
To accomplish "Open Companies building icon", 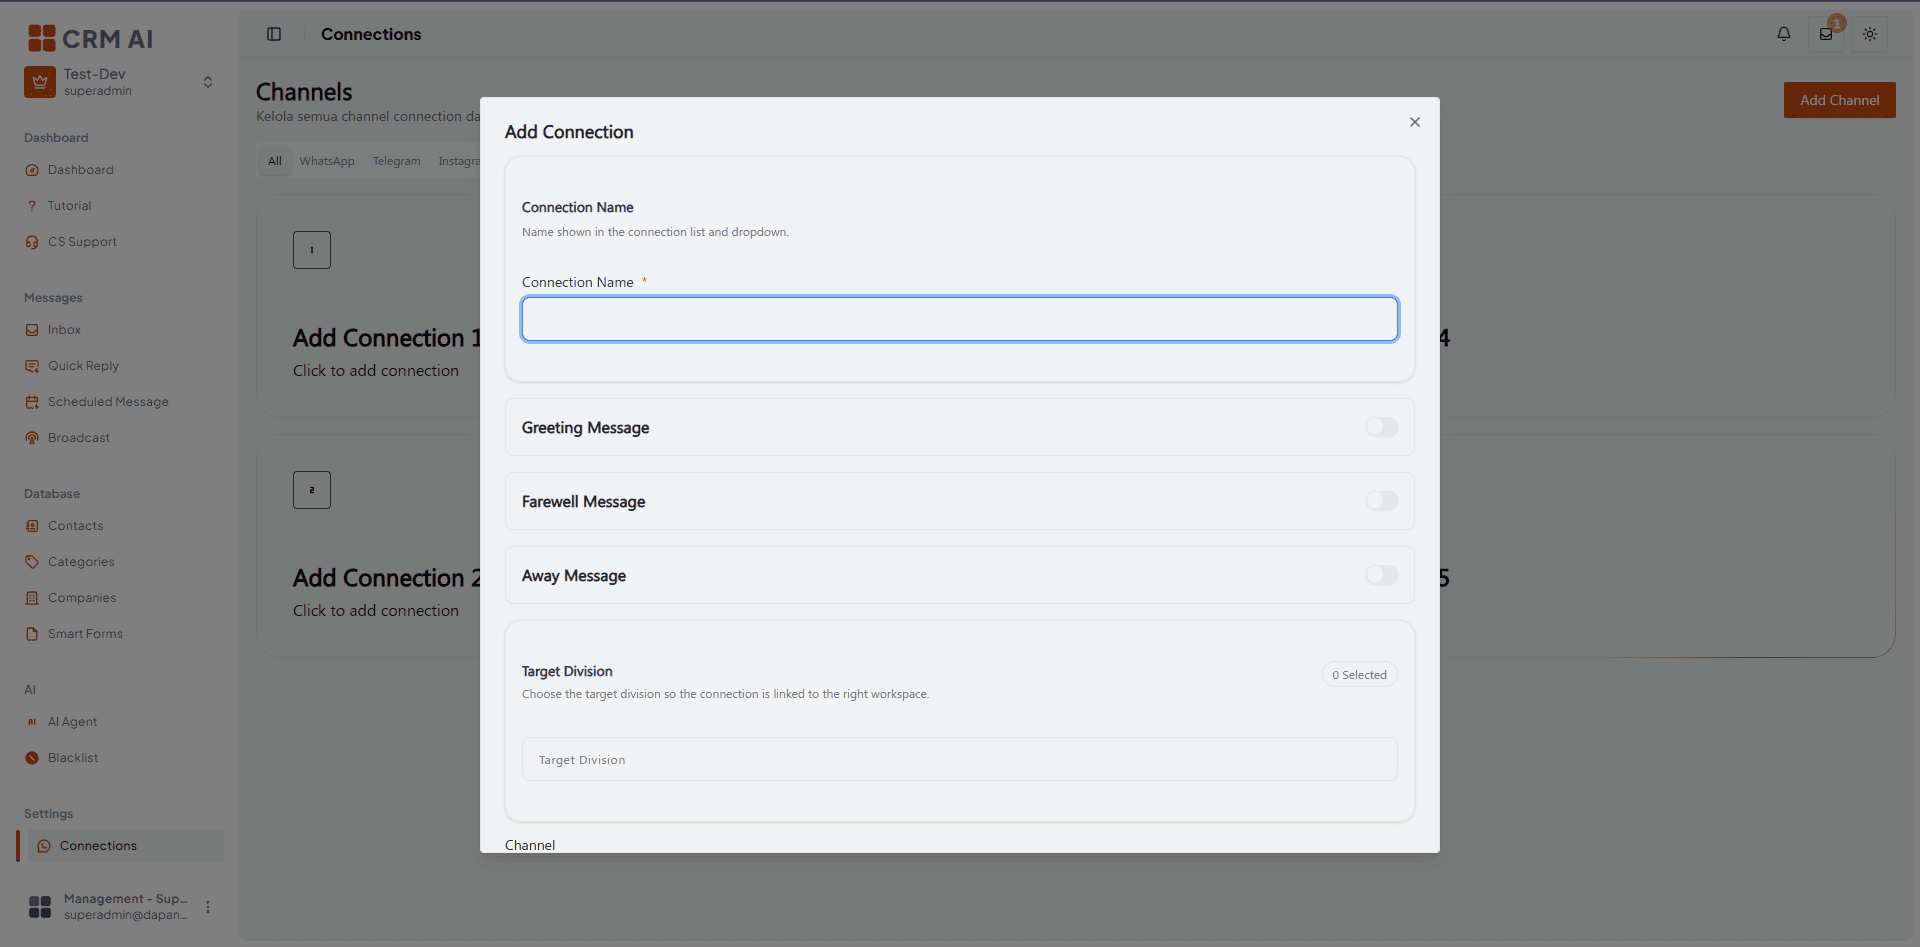I will click(x=32, y=598).
